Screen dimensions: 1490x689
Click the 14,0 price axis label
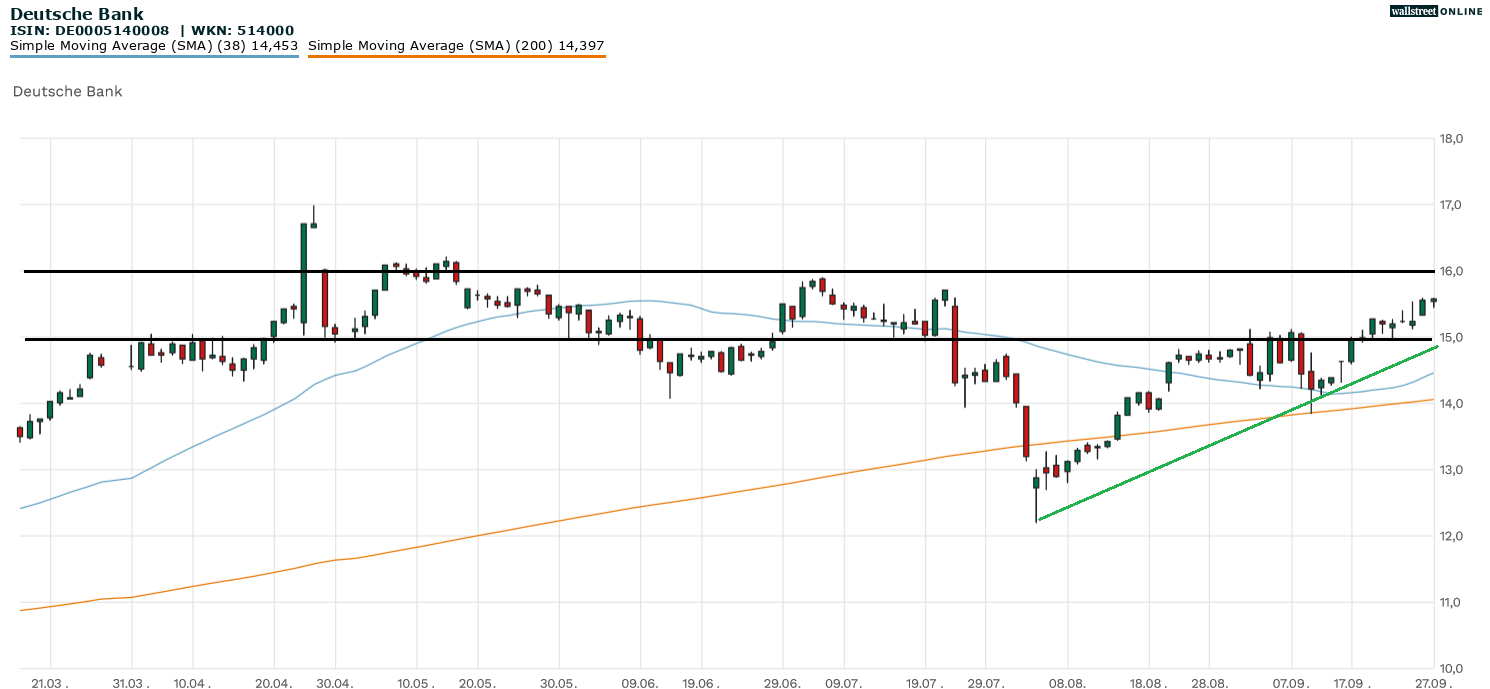[1451, 403]
